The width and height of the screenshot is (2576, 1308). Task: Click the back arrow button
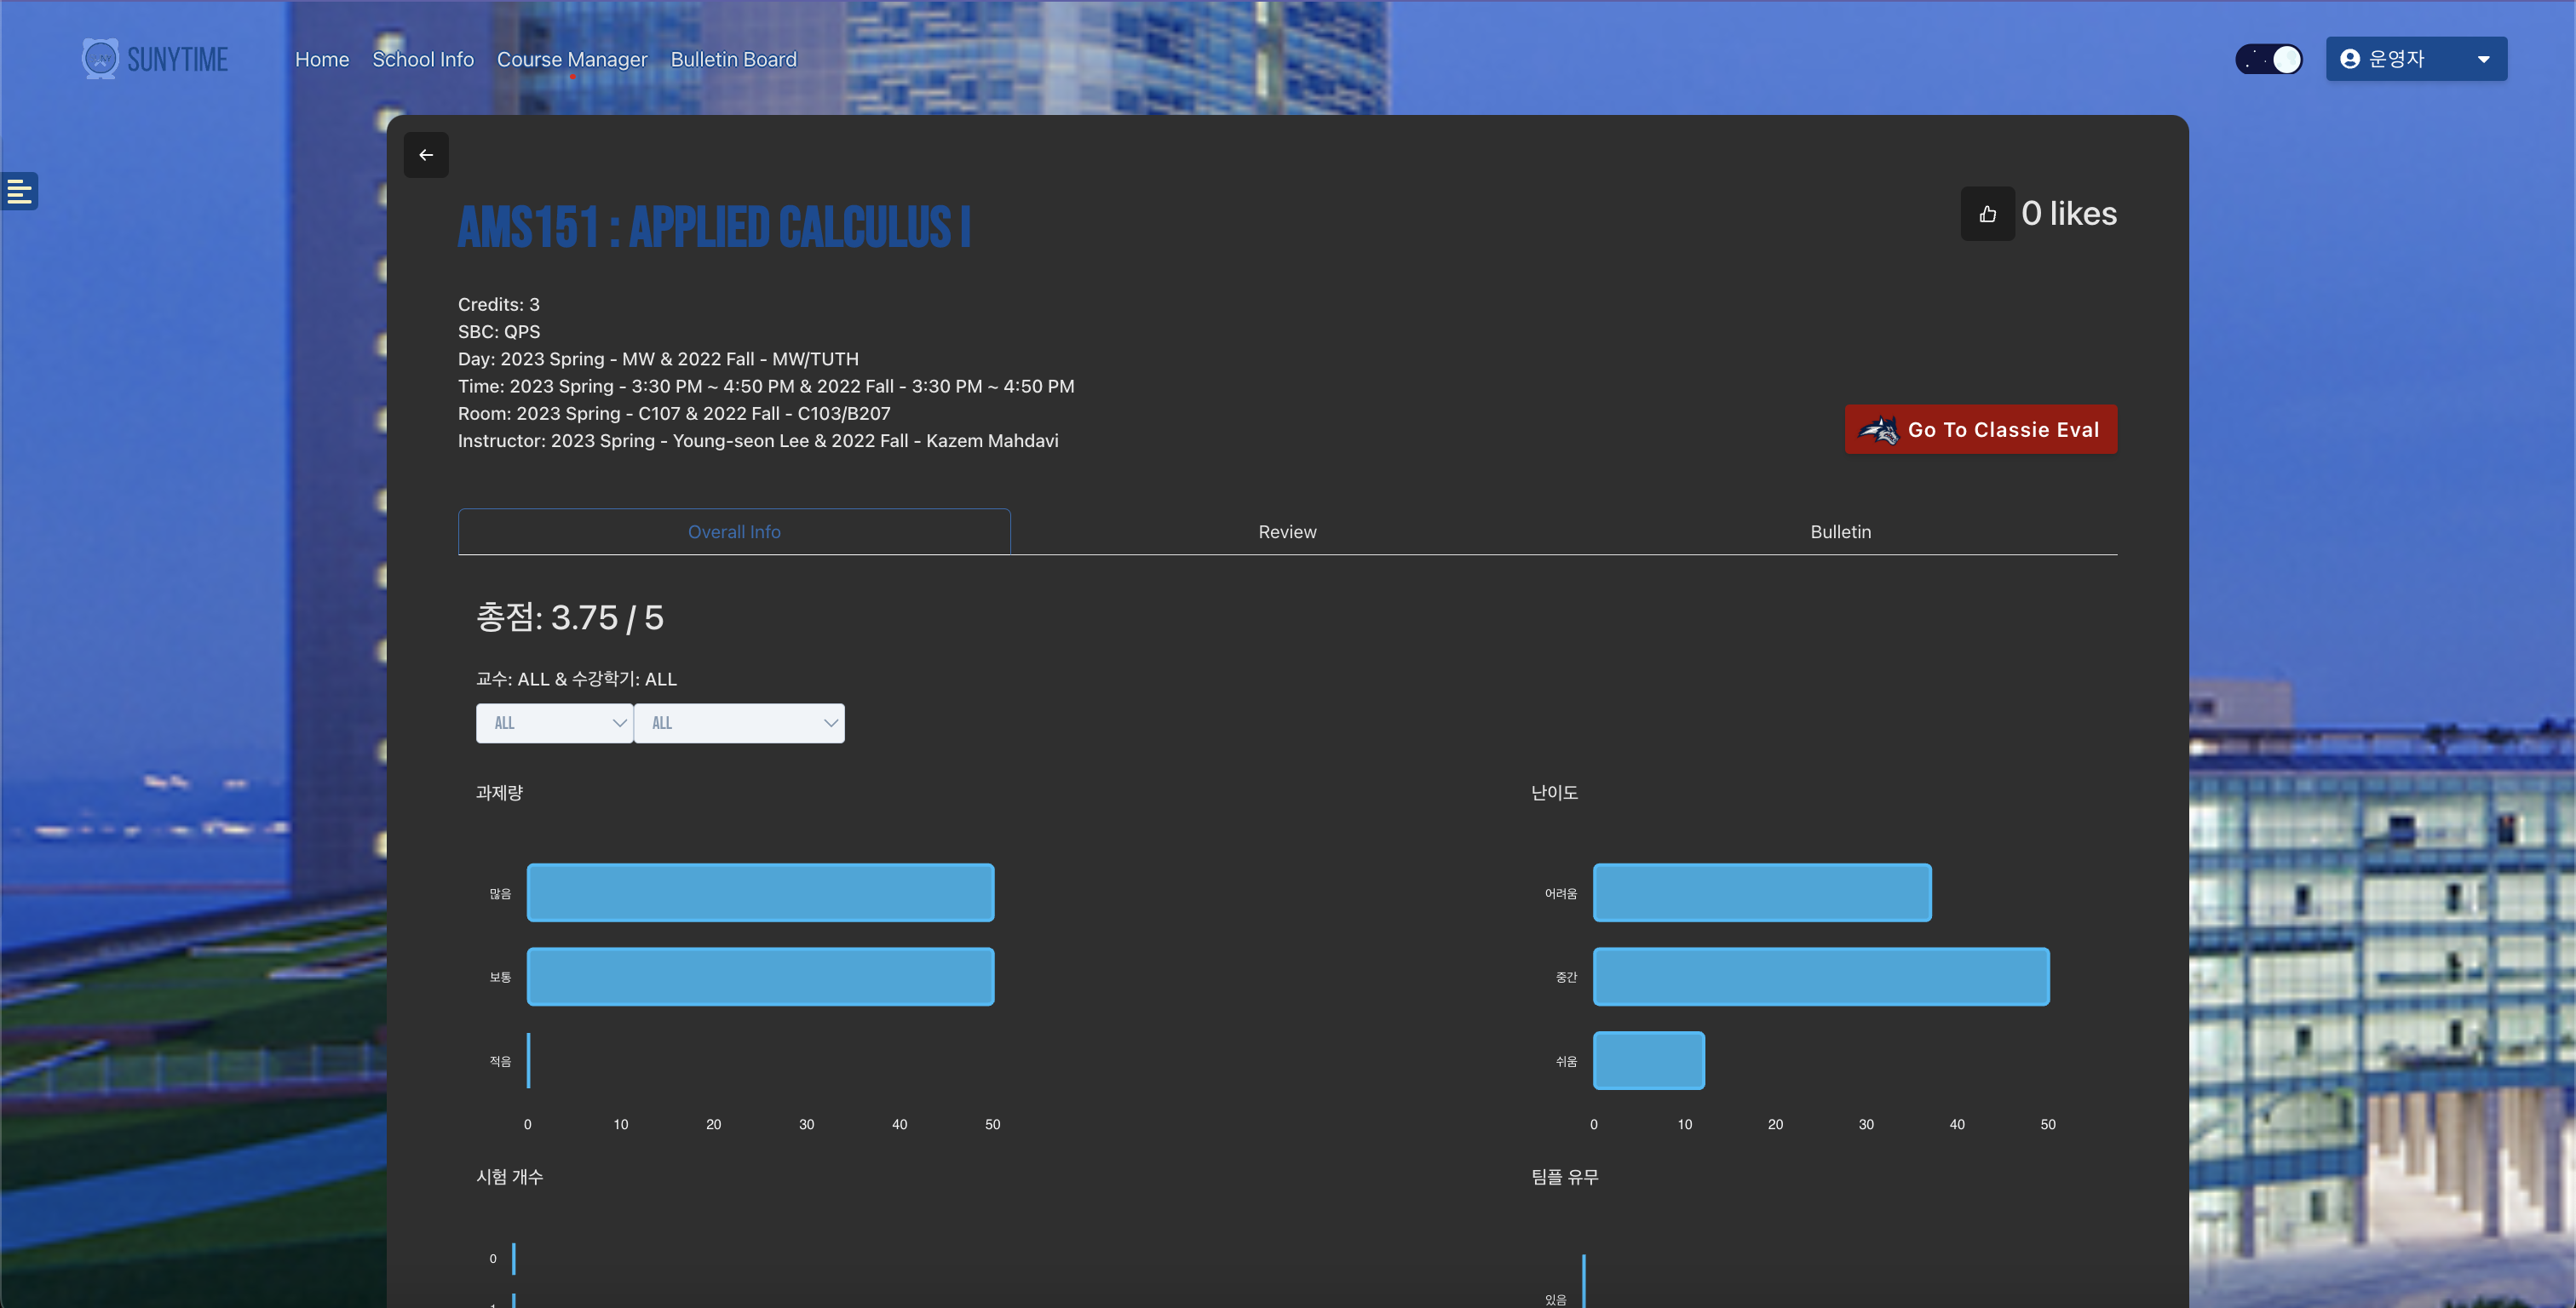[426, 155]
